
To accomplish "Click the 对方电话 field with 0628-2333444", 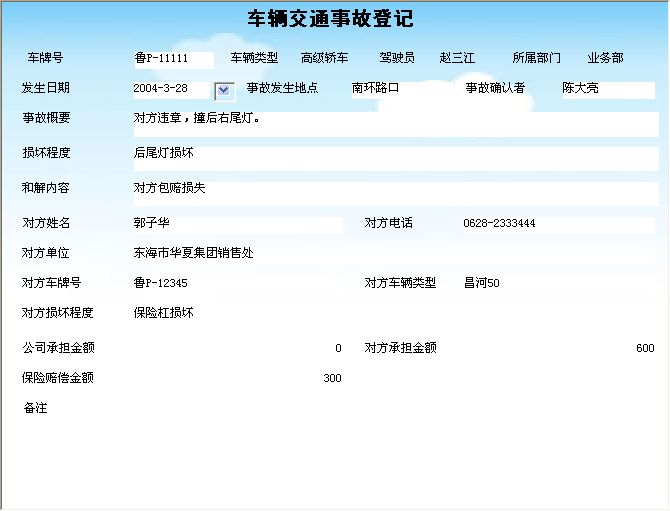I will [x=557, y=224].
